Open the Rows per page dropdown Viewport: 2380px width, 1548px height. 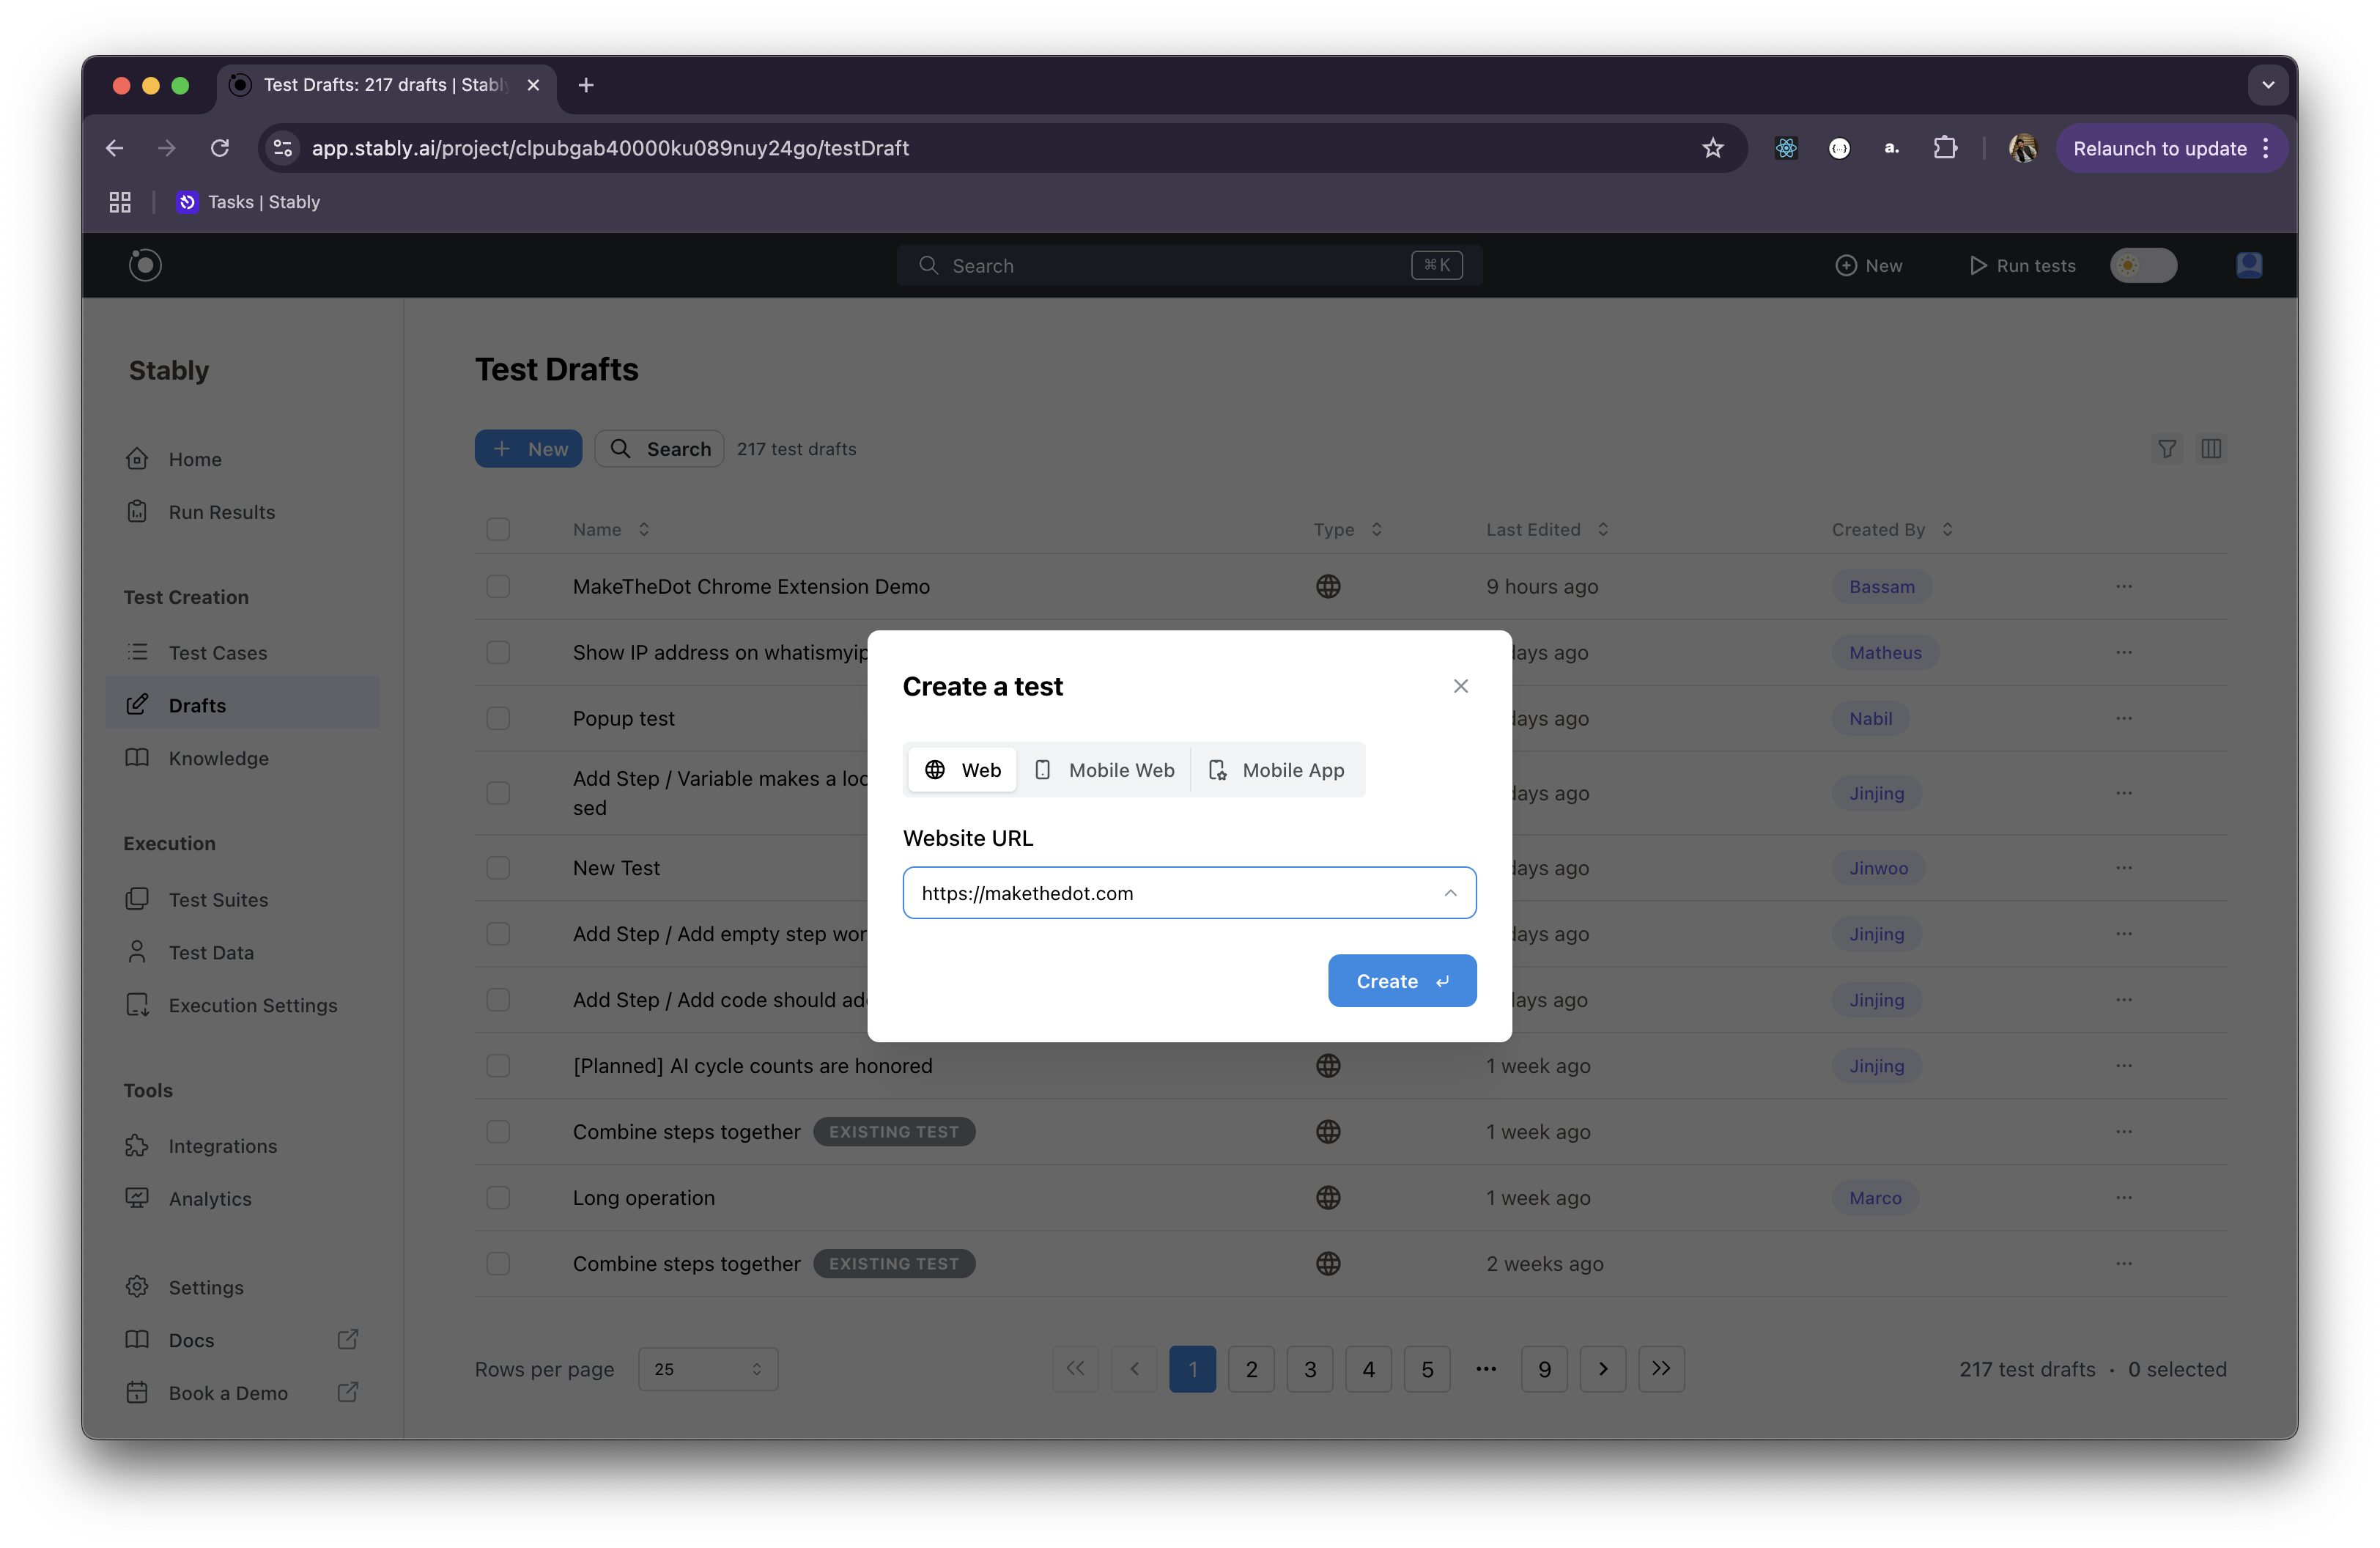click(708, 1369)
